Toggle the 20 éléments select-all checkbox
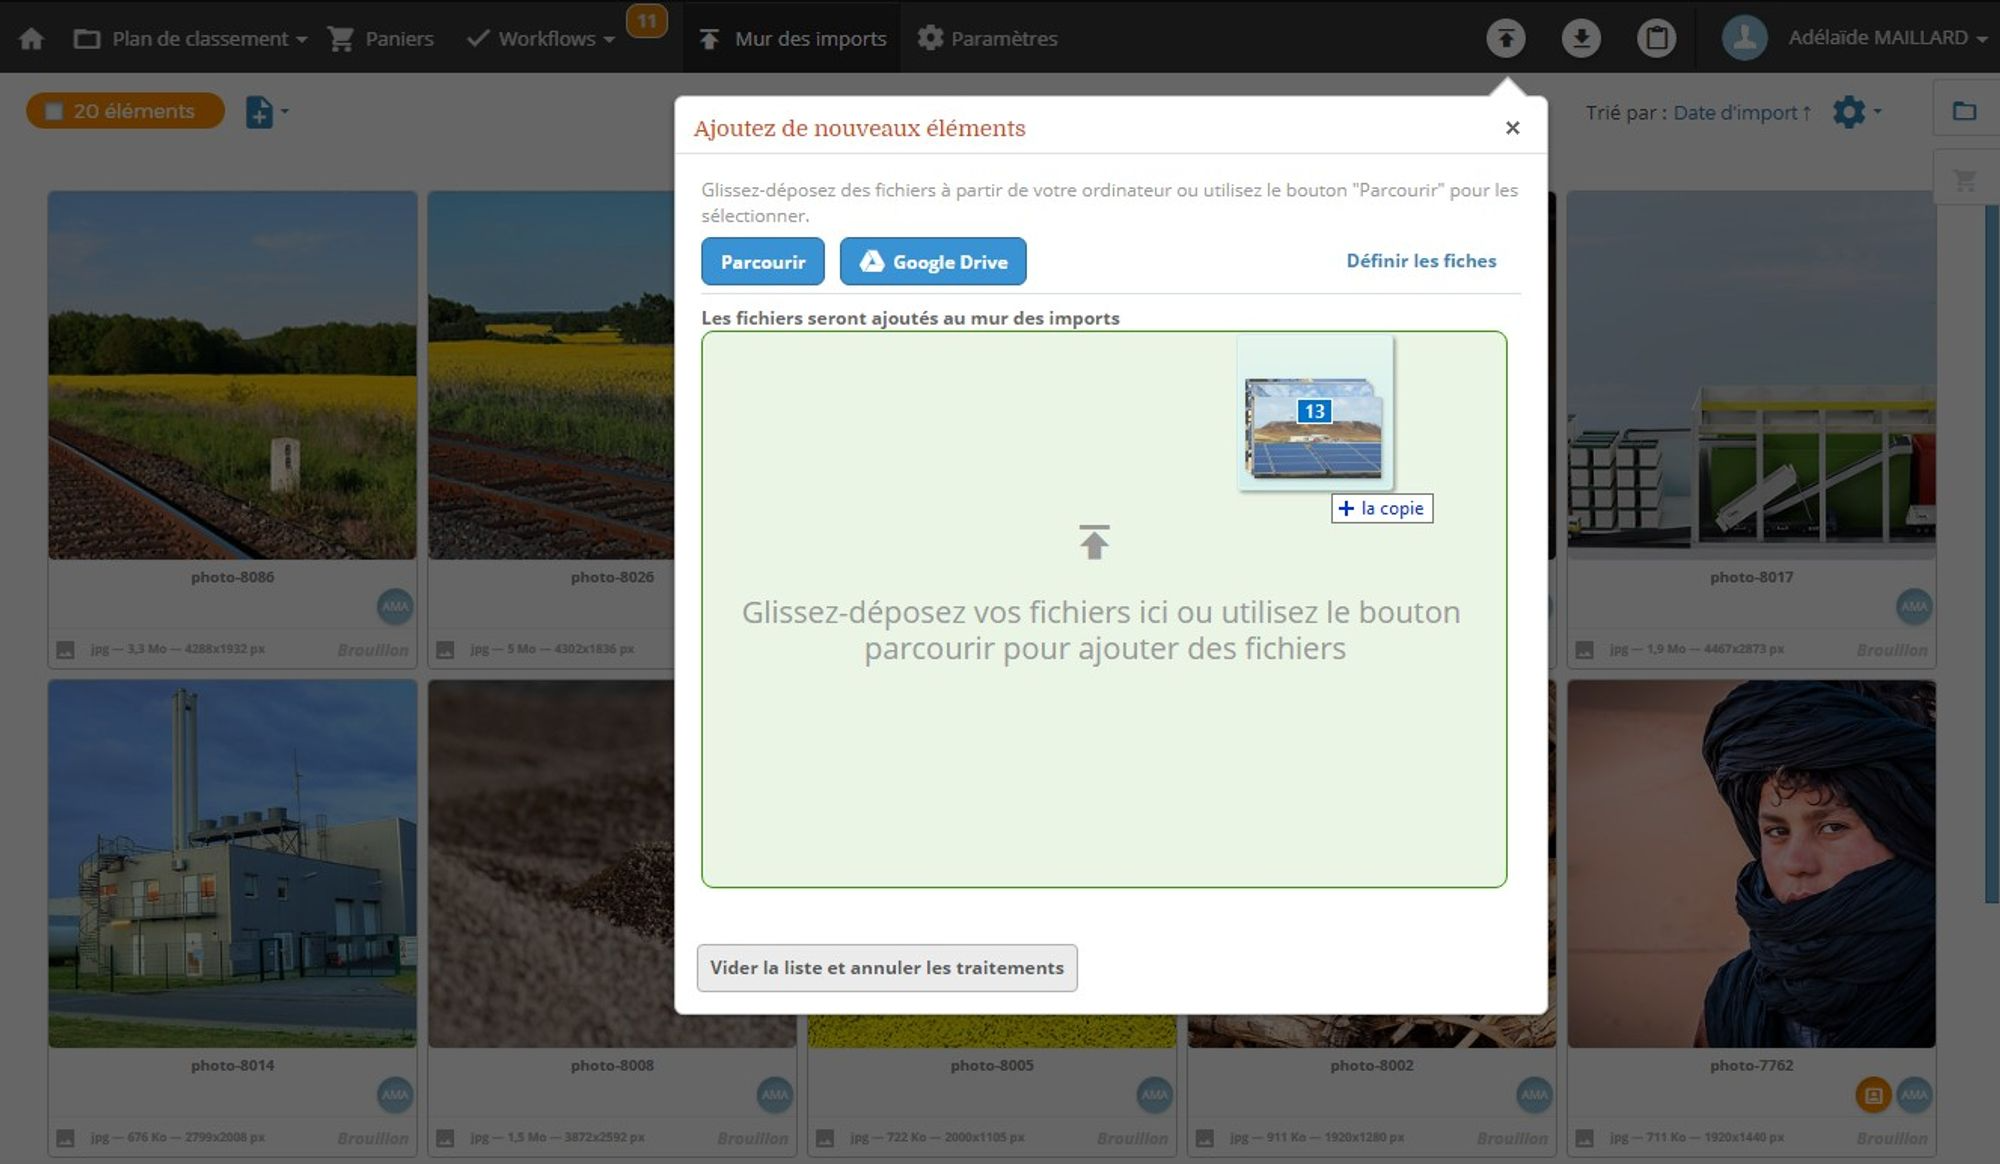Image resolution: width=2000 pixels, height=1164 pixels. pyautogui.click(x=55, y=111)
